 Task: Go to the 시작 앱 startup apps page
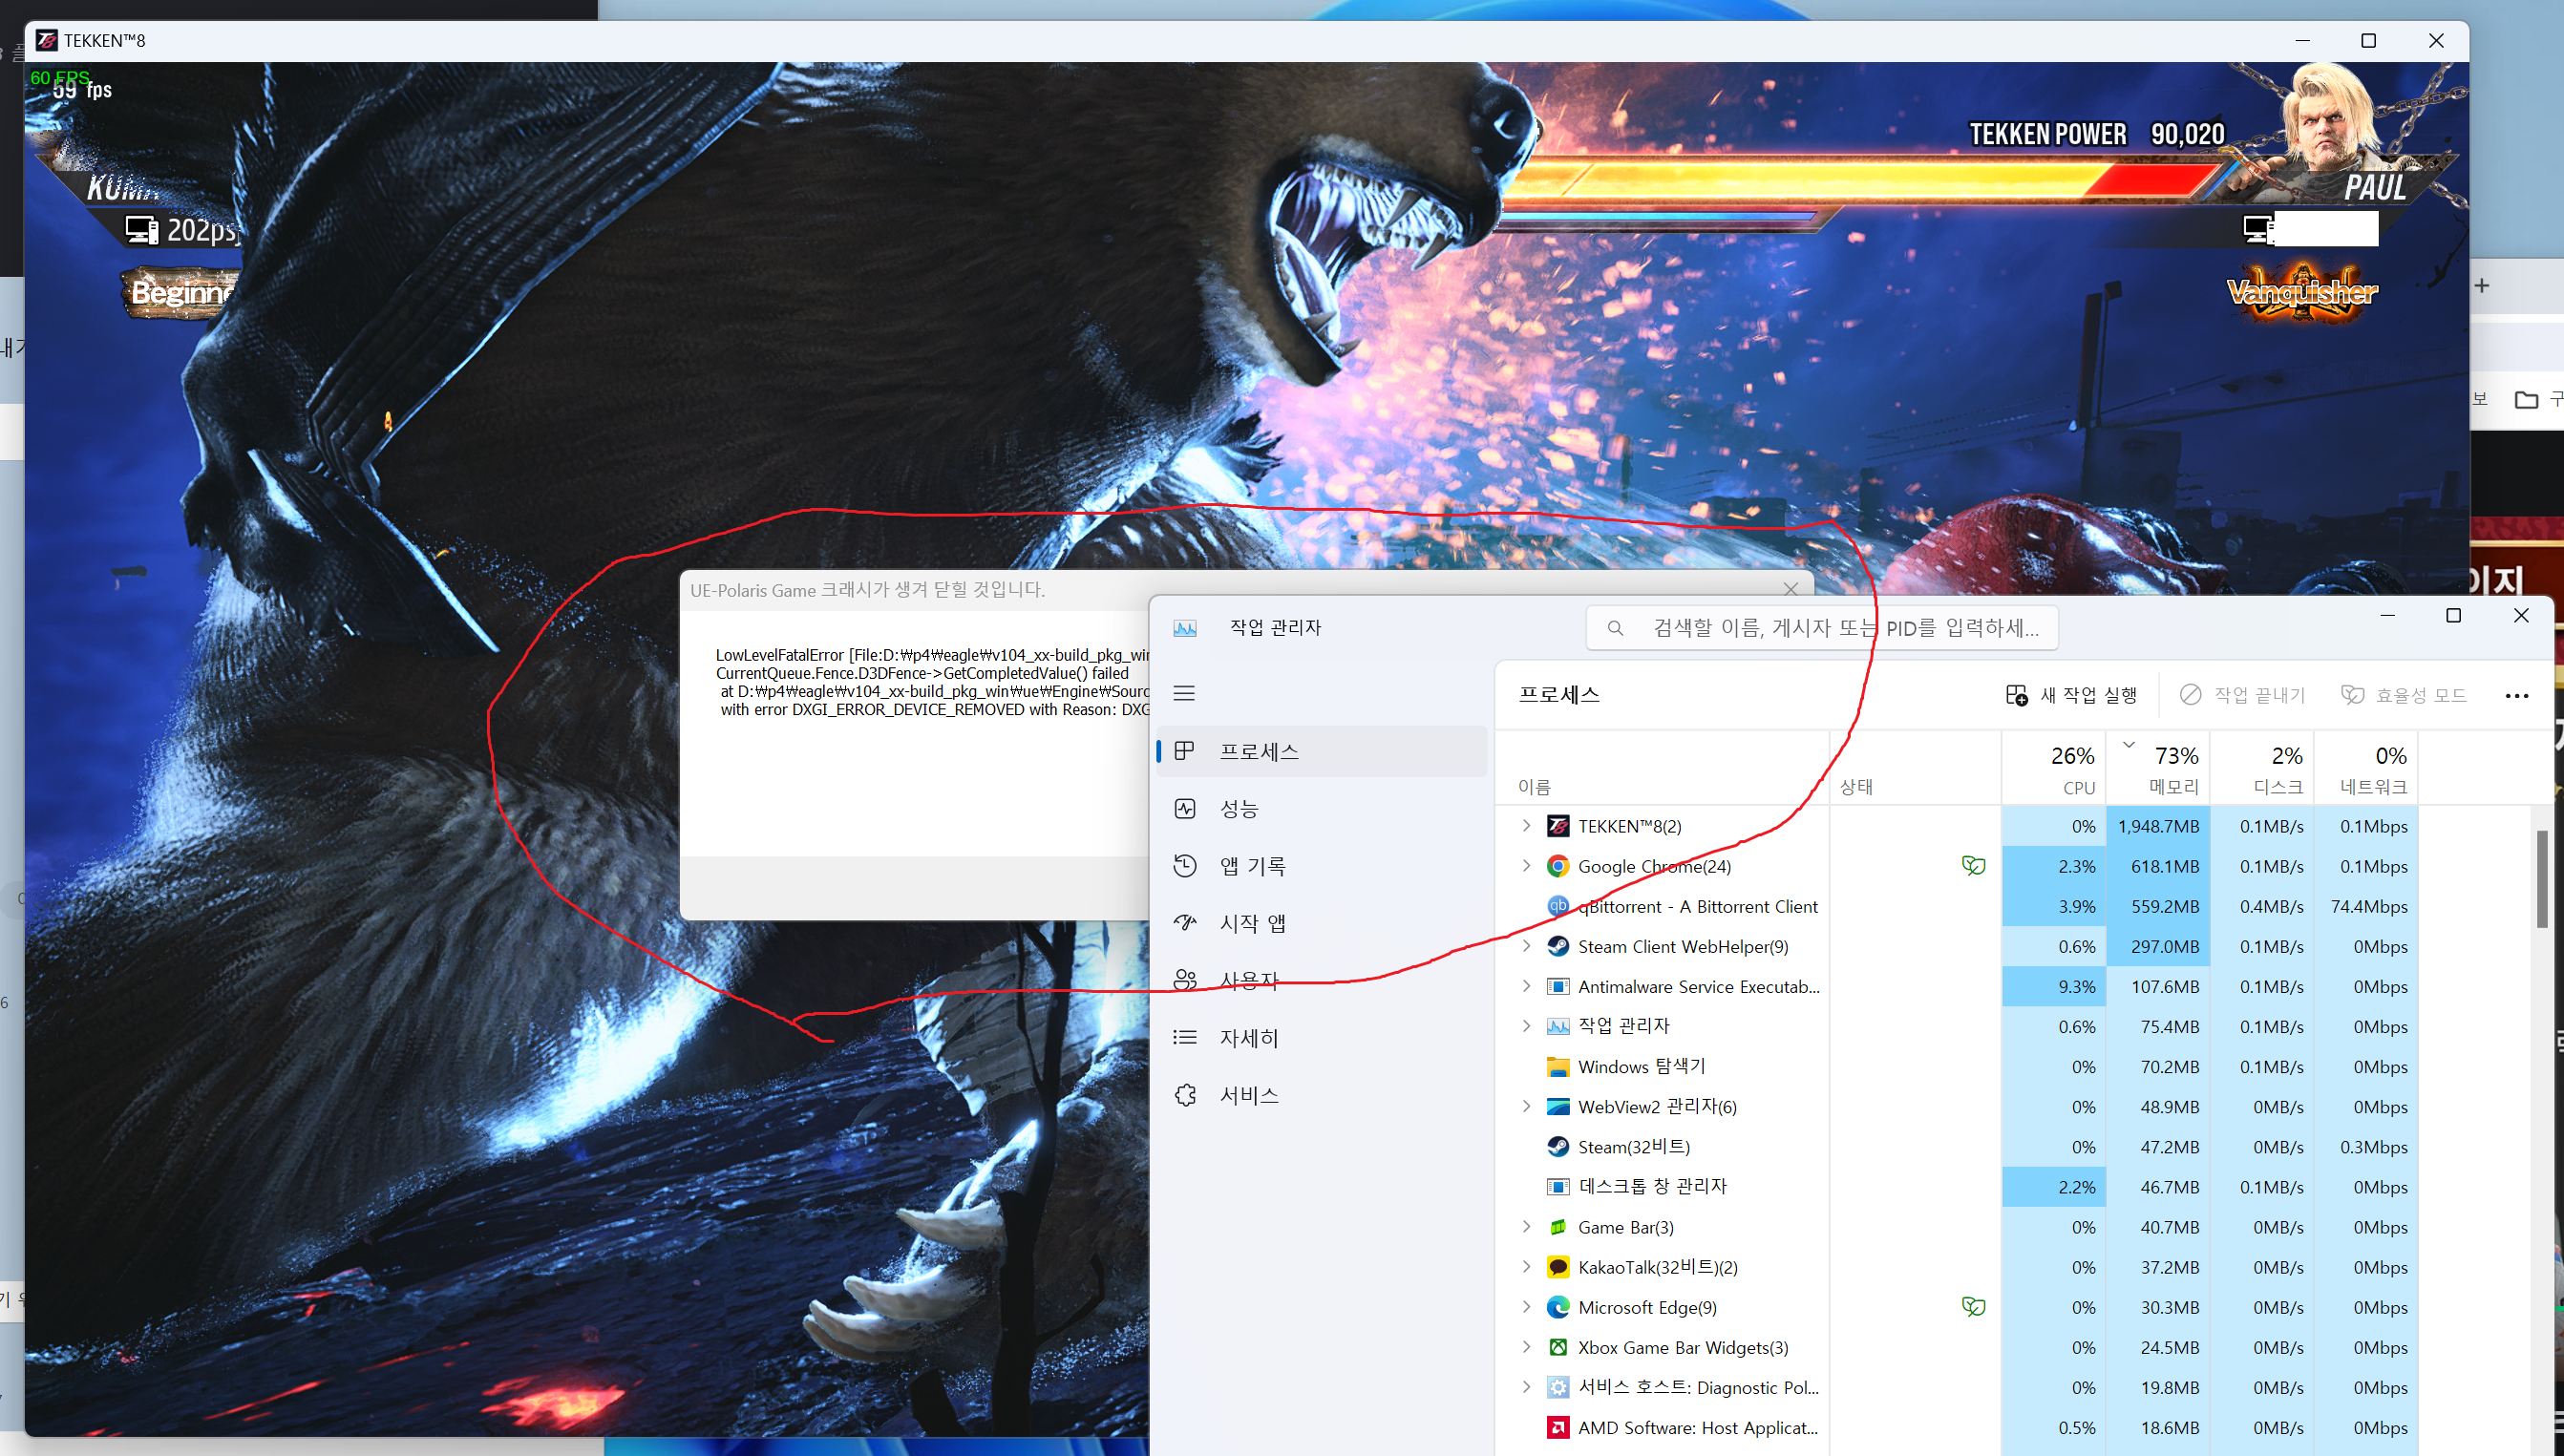pyautogui.click(x=1251, y=923)
